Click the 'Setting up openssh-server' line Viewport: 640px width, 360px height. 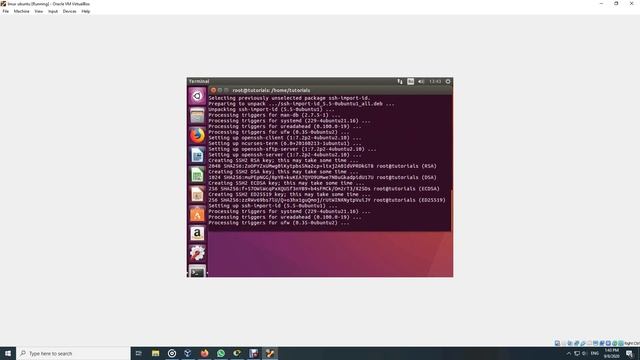[285, 155]
